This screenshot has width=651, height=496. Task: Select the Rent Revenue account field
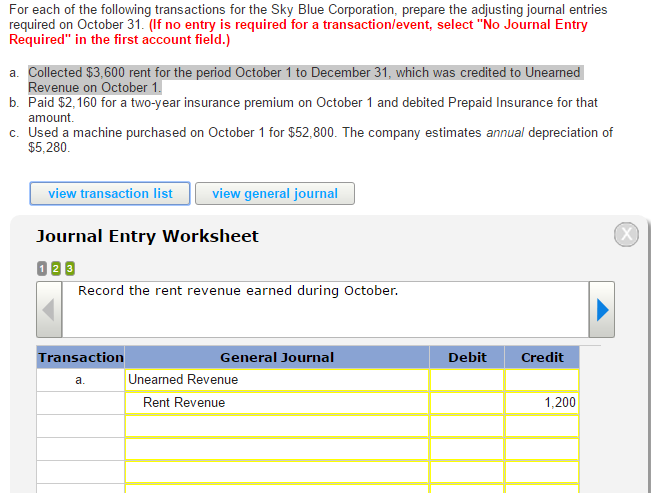pos(277,403)
